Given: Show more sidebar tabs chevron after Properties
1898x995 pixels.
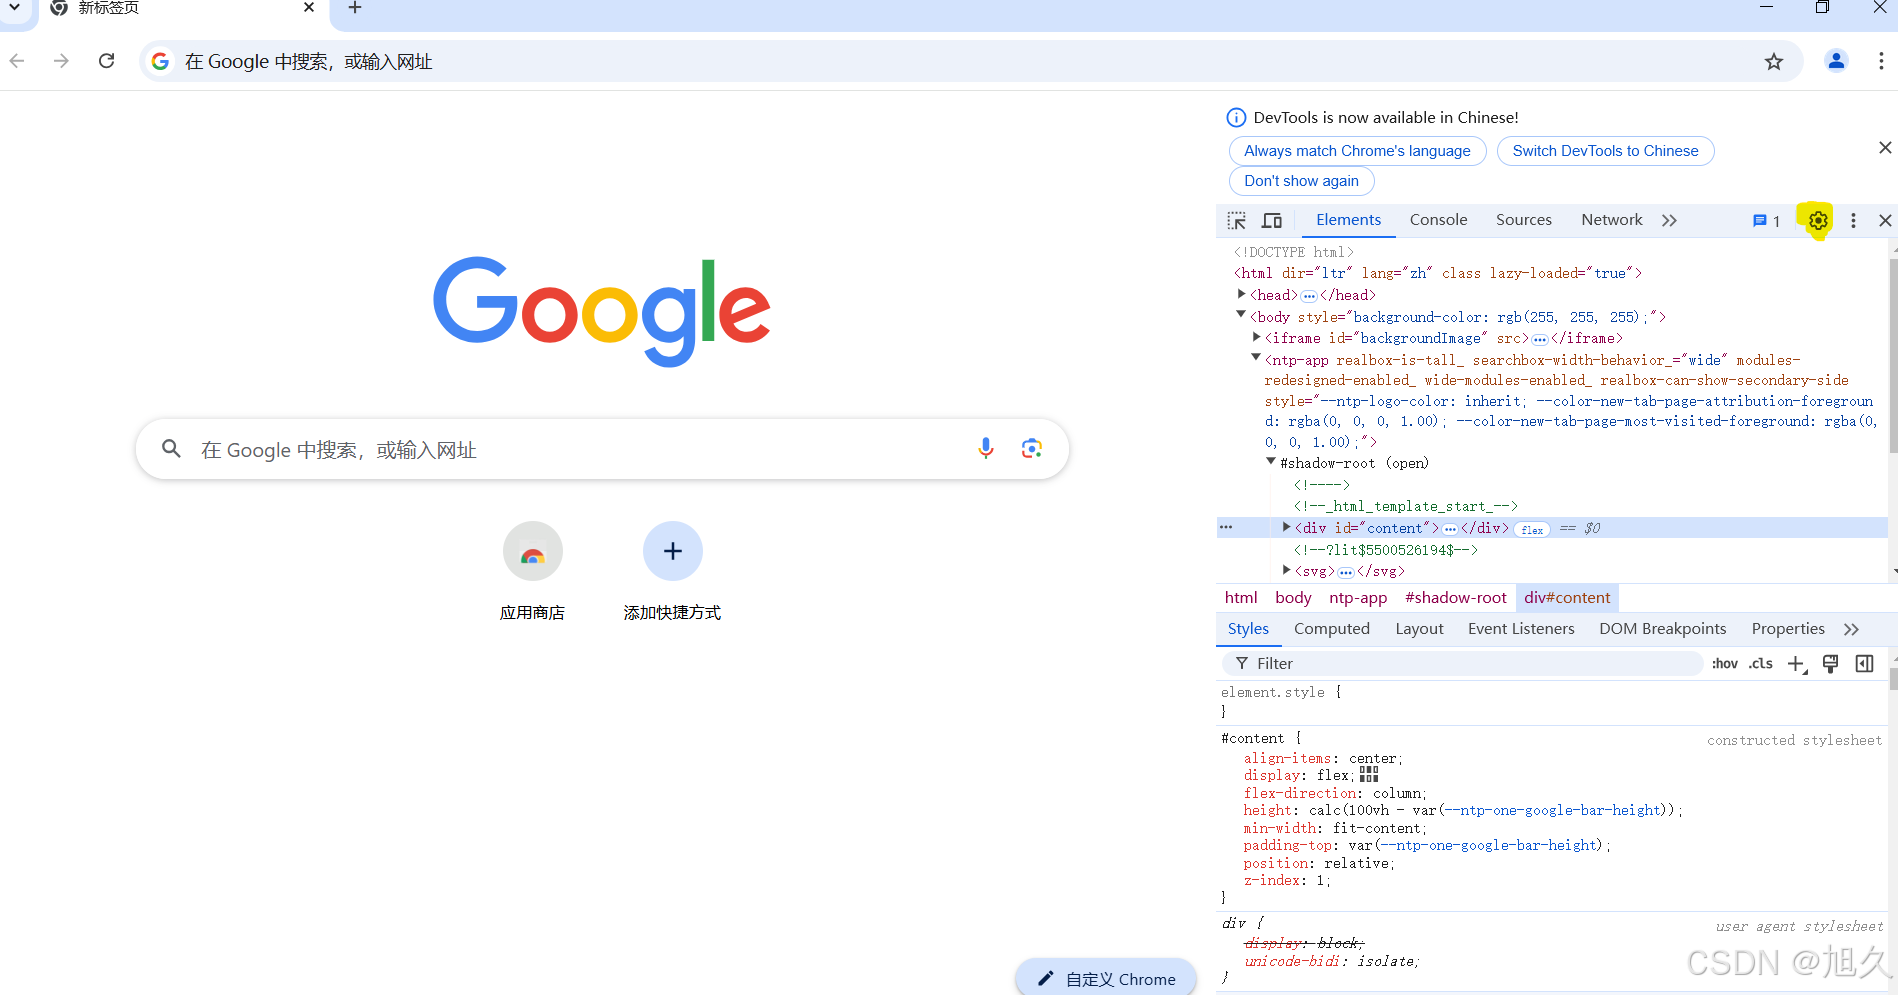Looking at the screenshot, I should click(x=1851, y=629).
